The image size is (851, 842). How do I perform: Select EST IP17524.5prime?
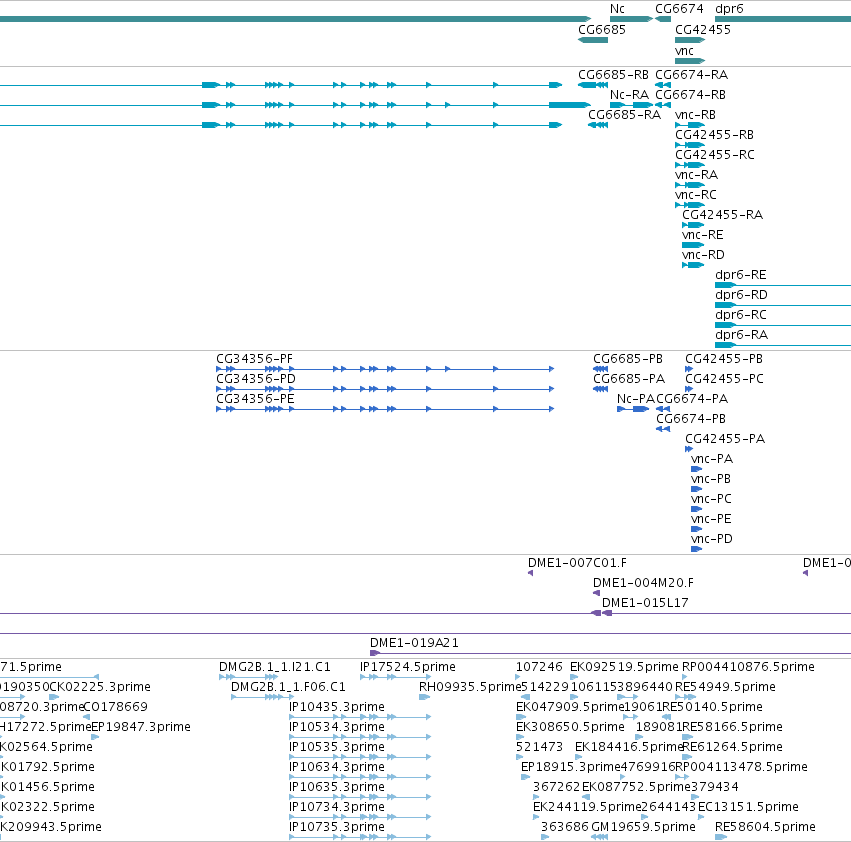(408, 667)
